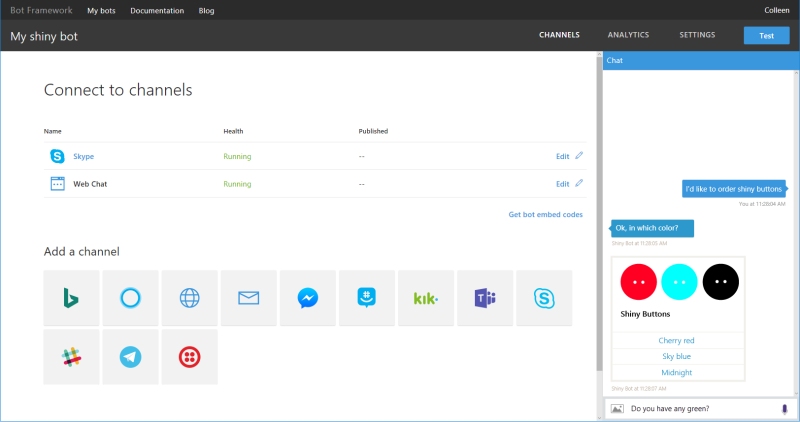Choose the Midnight option
This screenshot has width=800, height=422.
pos(677,373)
